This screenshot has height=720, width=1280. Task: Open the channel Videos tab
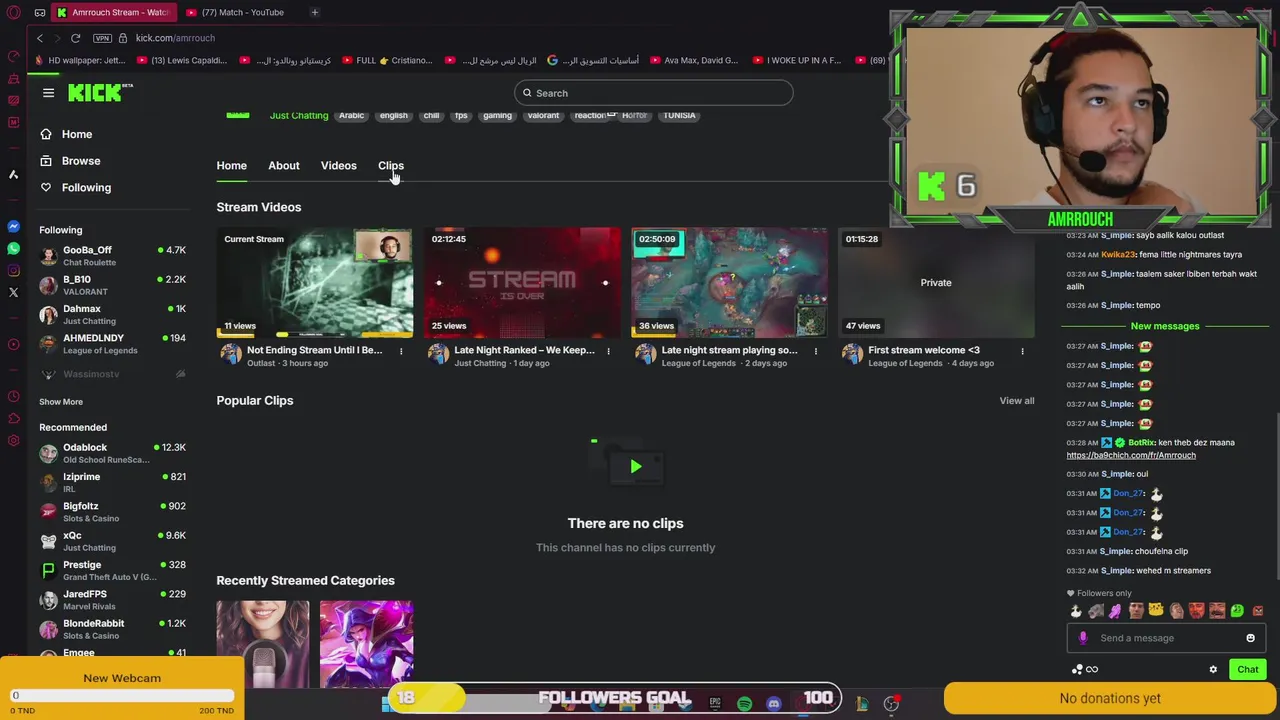click(x=338, y=166)
